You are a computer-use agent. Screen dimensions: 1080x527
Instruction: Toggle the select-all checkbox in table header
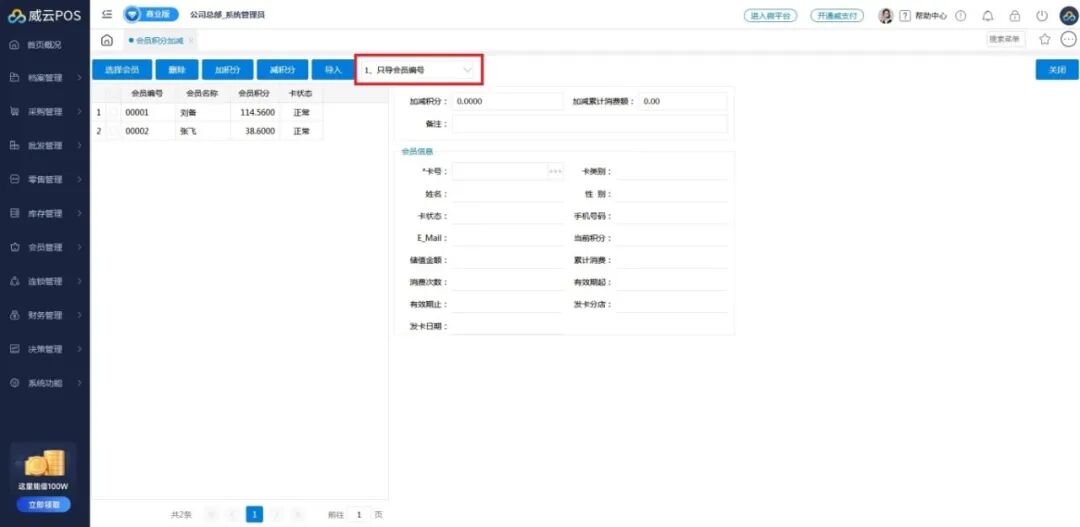coord(113,93)
